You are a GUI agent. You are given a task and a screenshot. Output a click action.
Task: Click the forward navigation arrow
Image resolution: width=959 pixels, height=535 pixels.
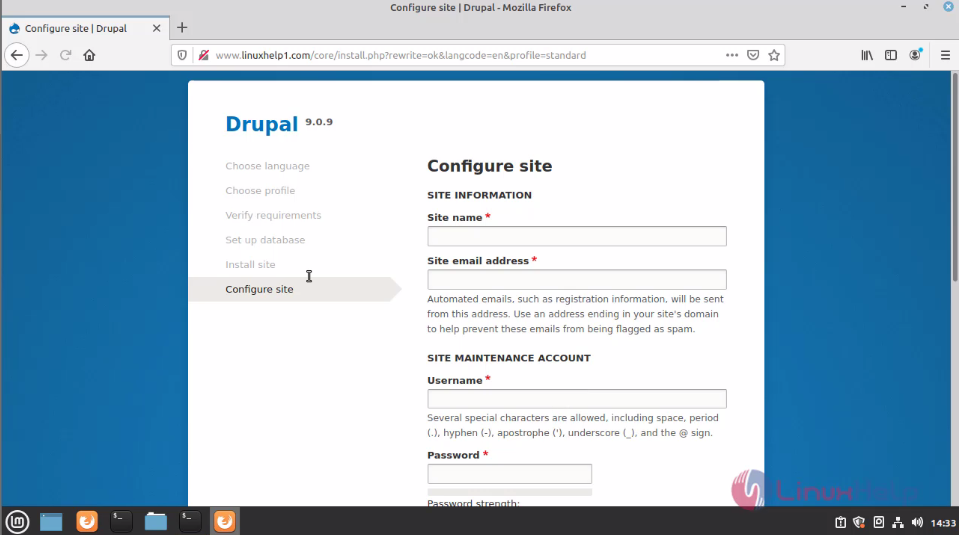click(x=42, y=55)
